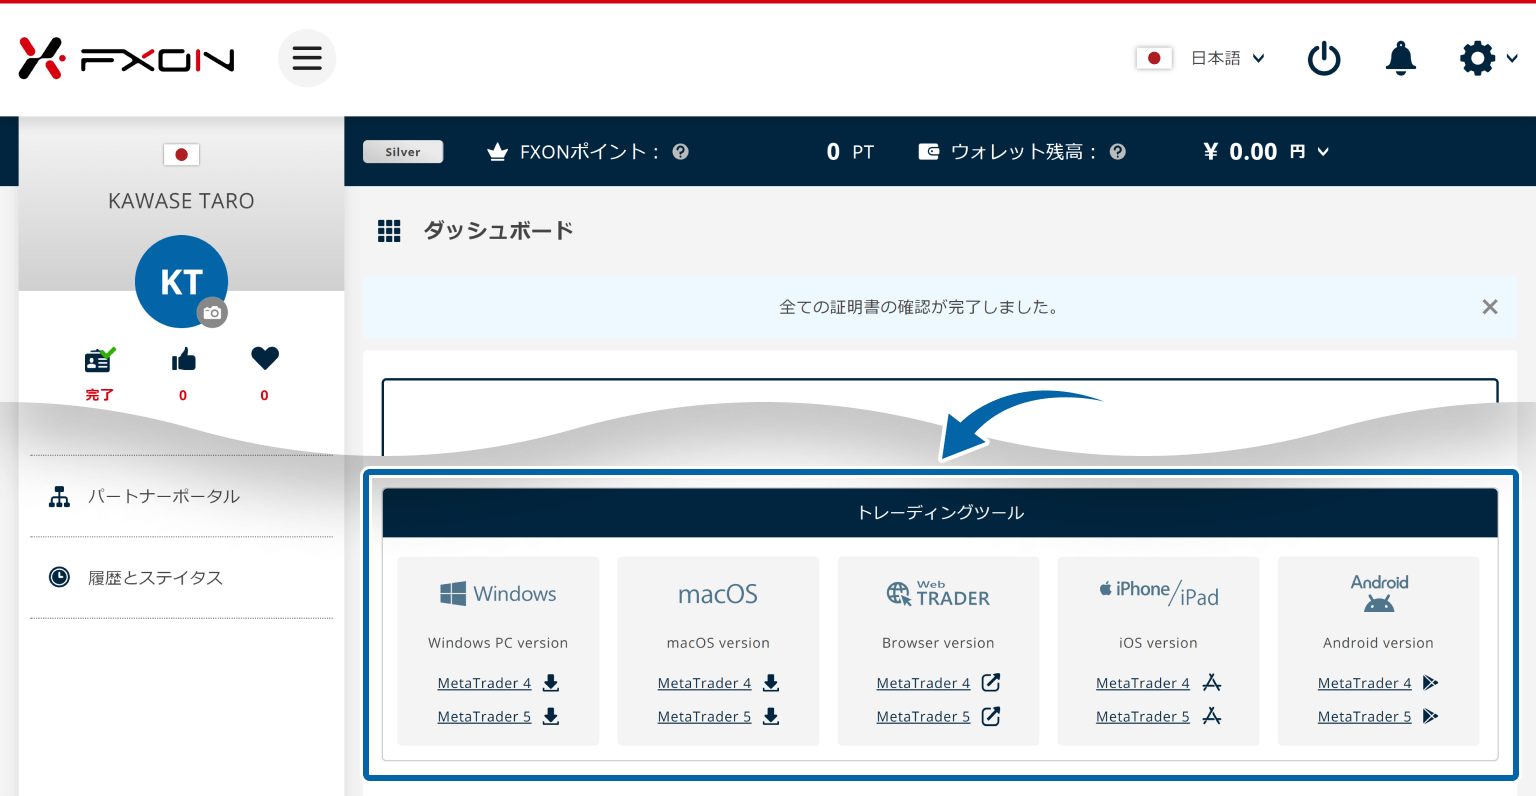Download Windows MetaTrader 5
The image size is (1536, 796).
pos(484,717)
